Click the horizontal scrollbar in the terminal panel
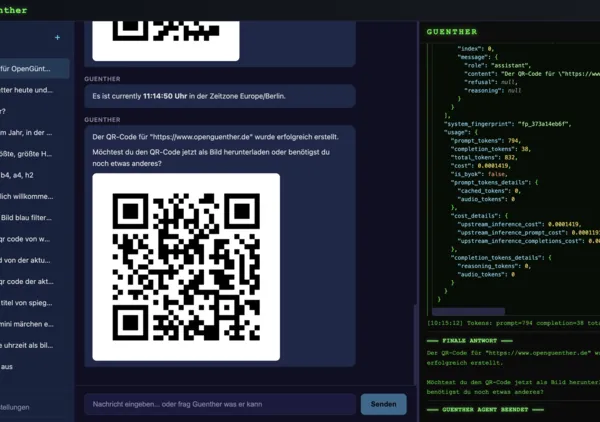This screenshot has height=422, width=600. (468, 311)
